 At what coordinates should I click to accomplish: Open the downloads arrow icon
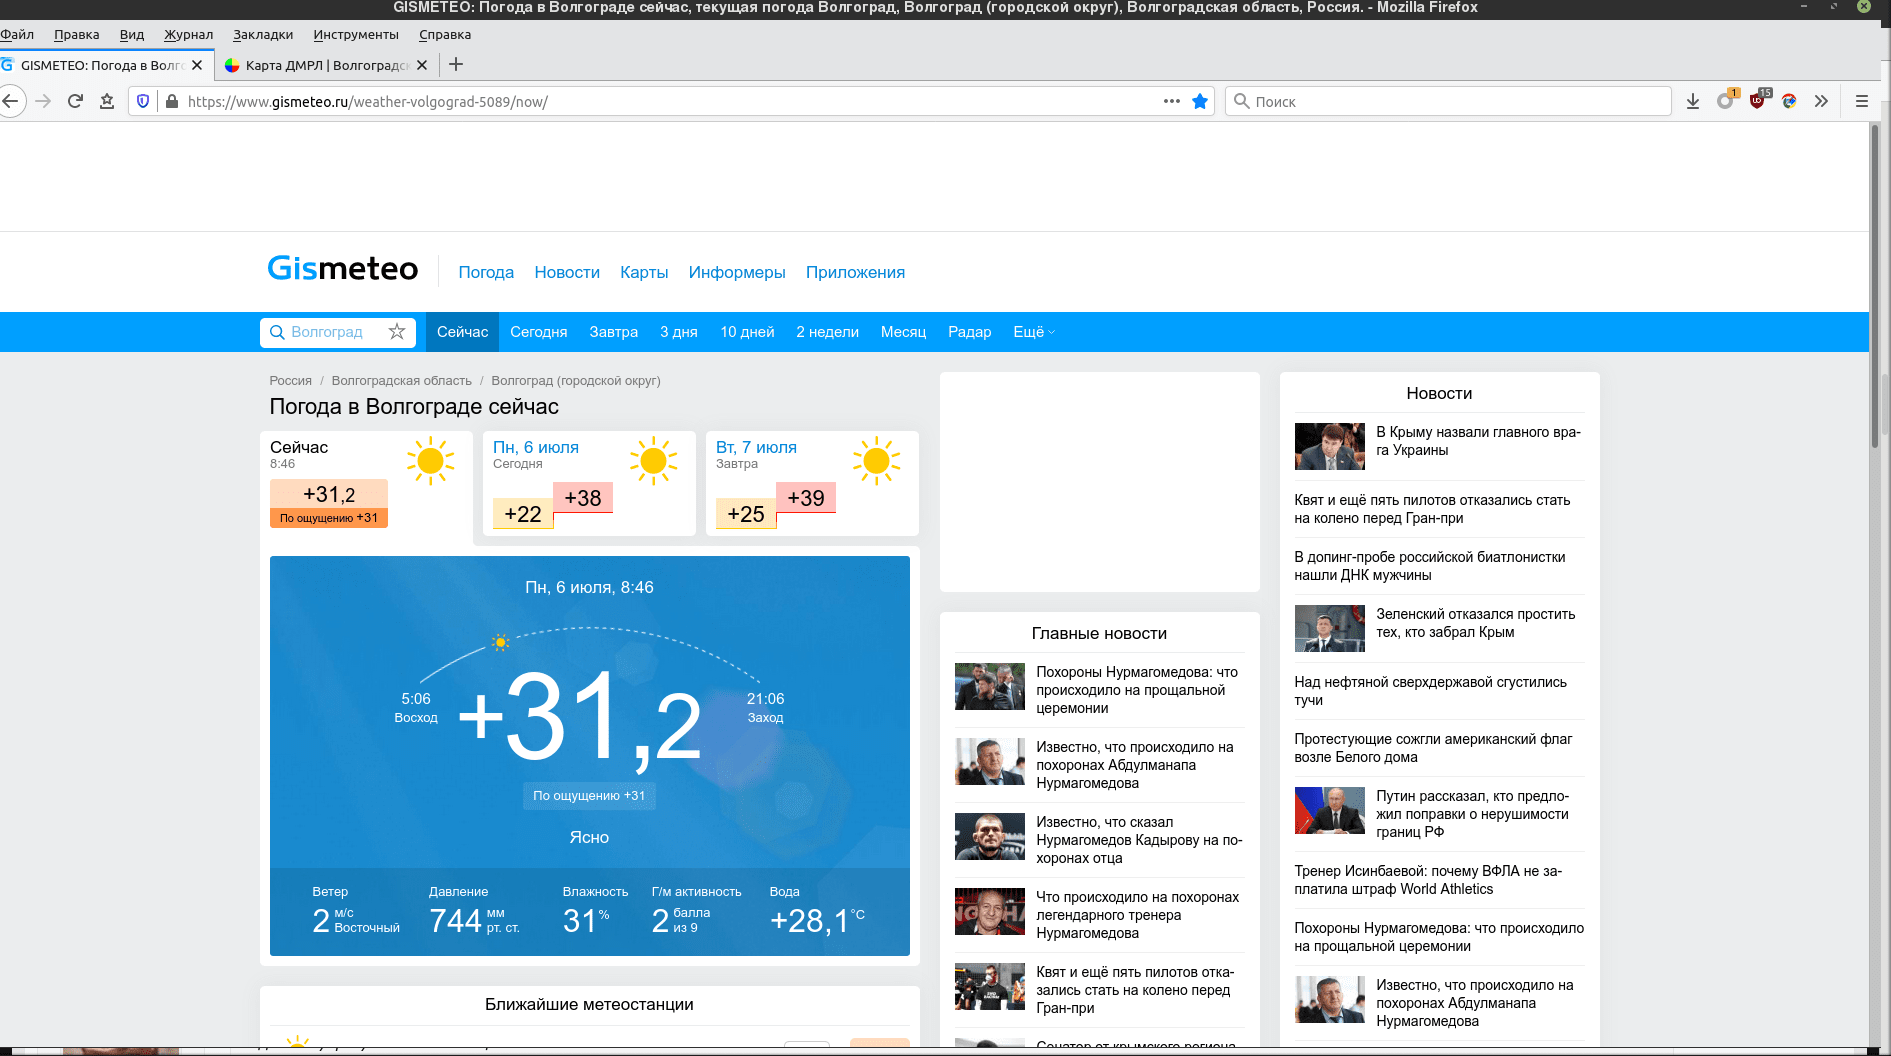tap(1692, 101)
